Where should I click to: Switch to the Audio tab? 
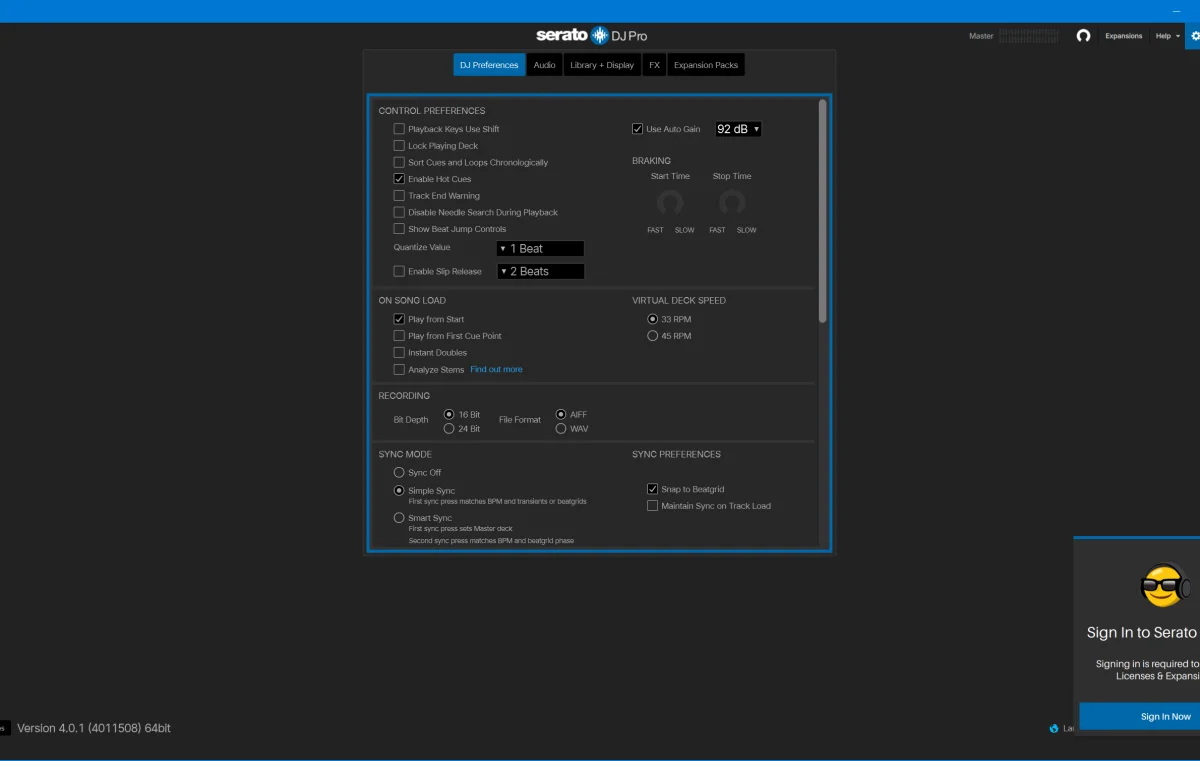[x=544, y=65]
